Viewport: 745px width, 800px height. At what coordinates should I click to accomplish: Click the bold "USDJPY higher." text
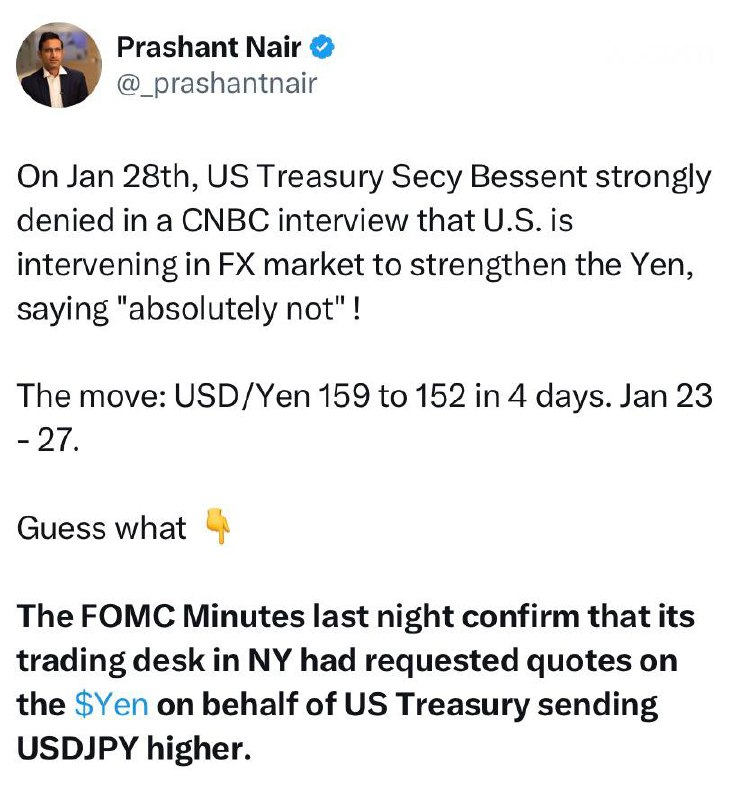[135, 748]
